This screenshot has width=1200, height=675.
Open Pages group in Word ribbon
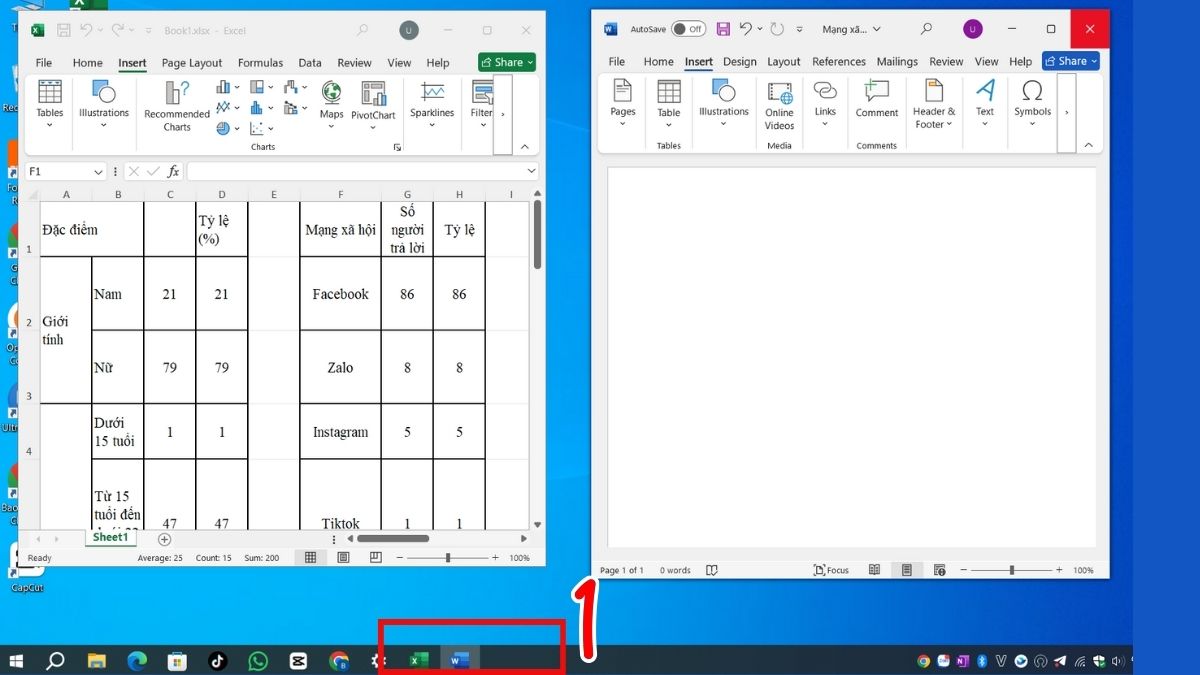pyautogui.click(x=623, y=104)
